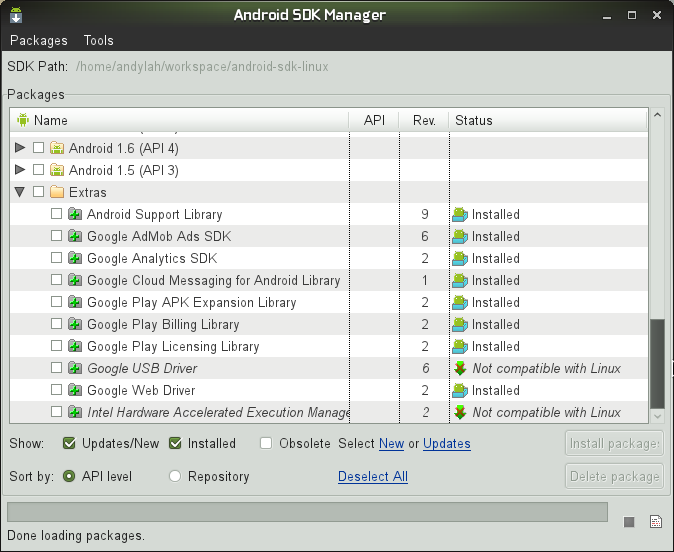Click the Installed status icon for Google Web Driver
The width and height of the screenshot is (674, 552).
click(460, 390)
